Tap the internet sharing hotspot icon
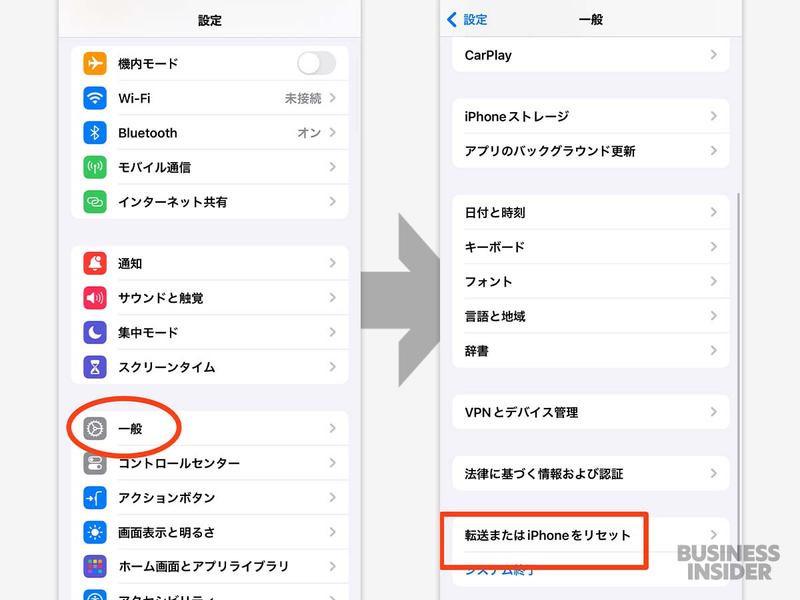The image size is (800, 600). pos(95,202)
